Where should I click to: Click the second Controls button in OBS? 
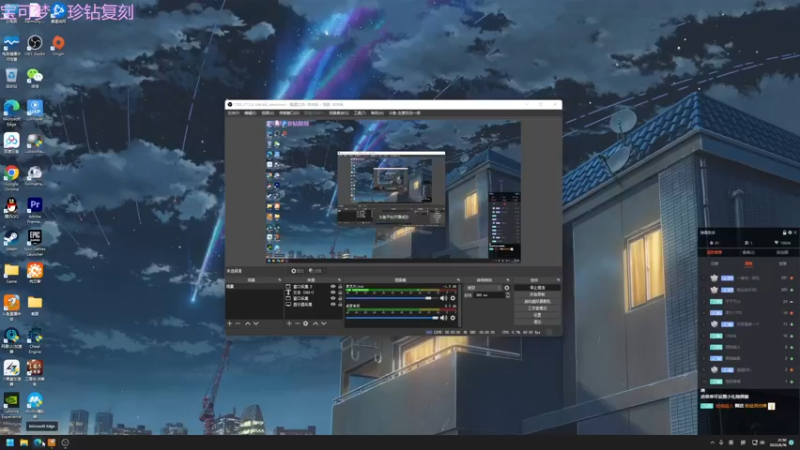pyautogui.click(x=537, y=294)
